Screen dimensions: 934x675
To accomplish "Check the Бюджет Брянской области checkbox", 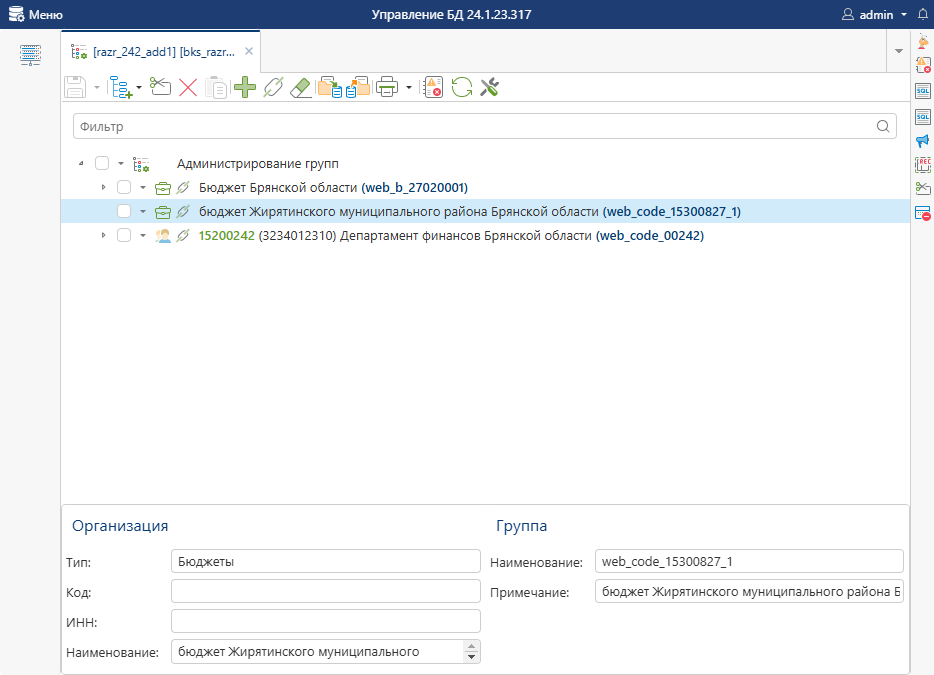I will coord(124,187).
